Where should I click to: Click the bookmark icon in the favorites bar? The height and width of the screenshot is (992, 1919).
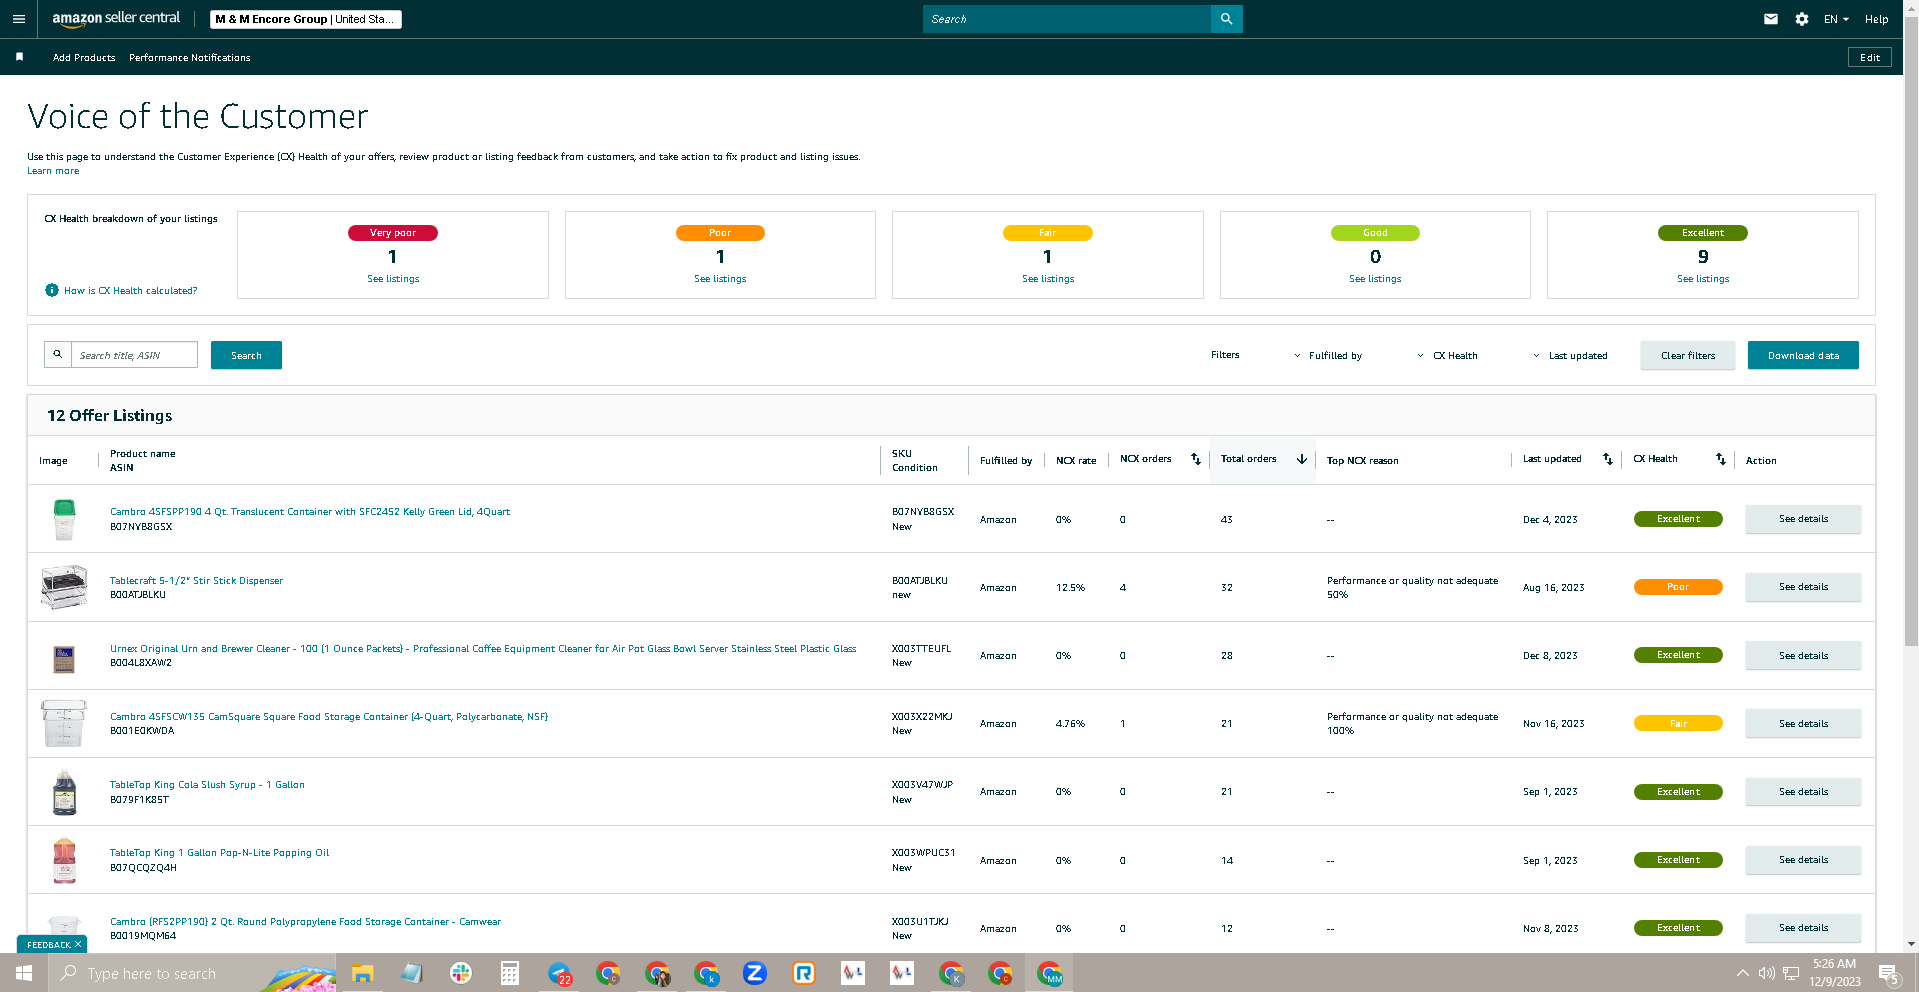pyautogui.click(x=19, y=57)
